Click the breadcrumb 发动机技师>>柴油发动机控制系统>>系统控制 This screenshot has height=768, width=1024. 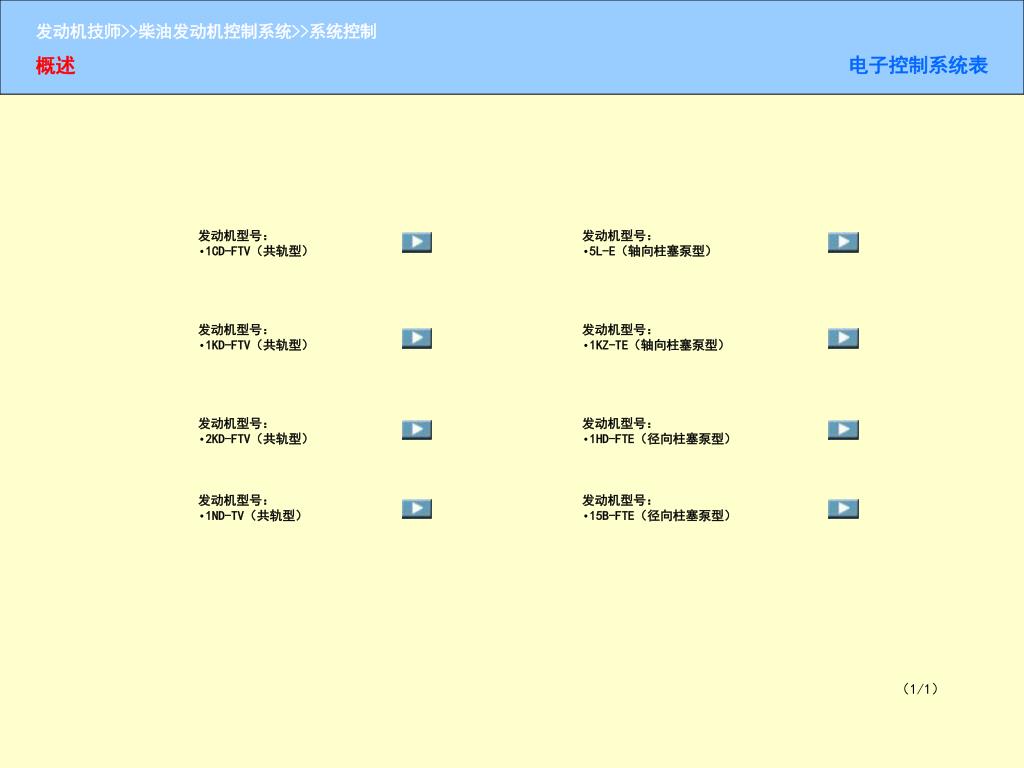(x=206, y=31)
